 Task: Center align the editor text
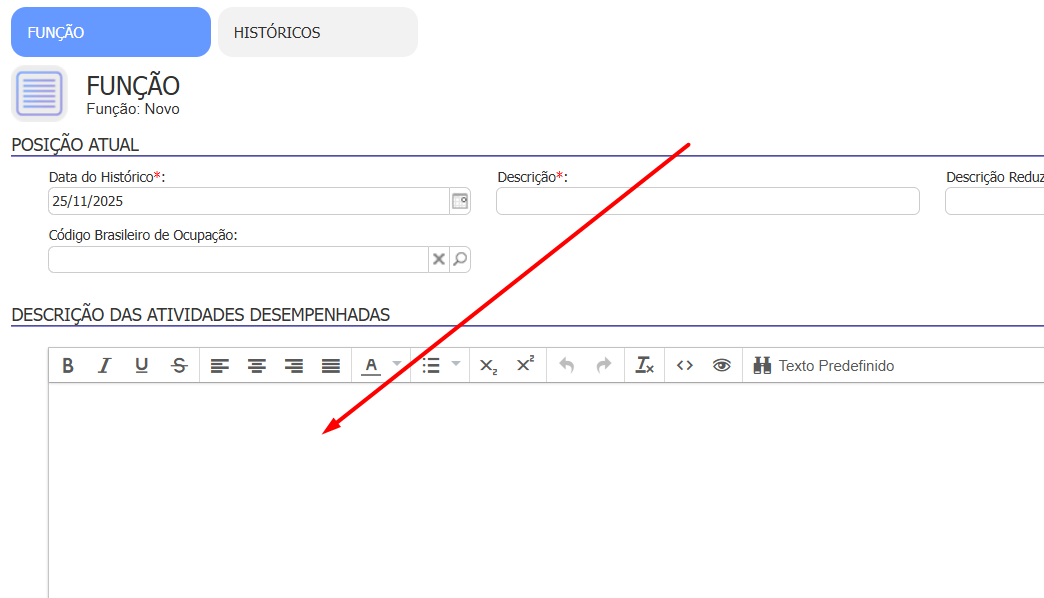[x=257, y=366]
